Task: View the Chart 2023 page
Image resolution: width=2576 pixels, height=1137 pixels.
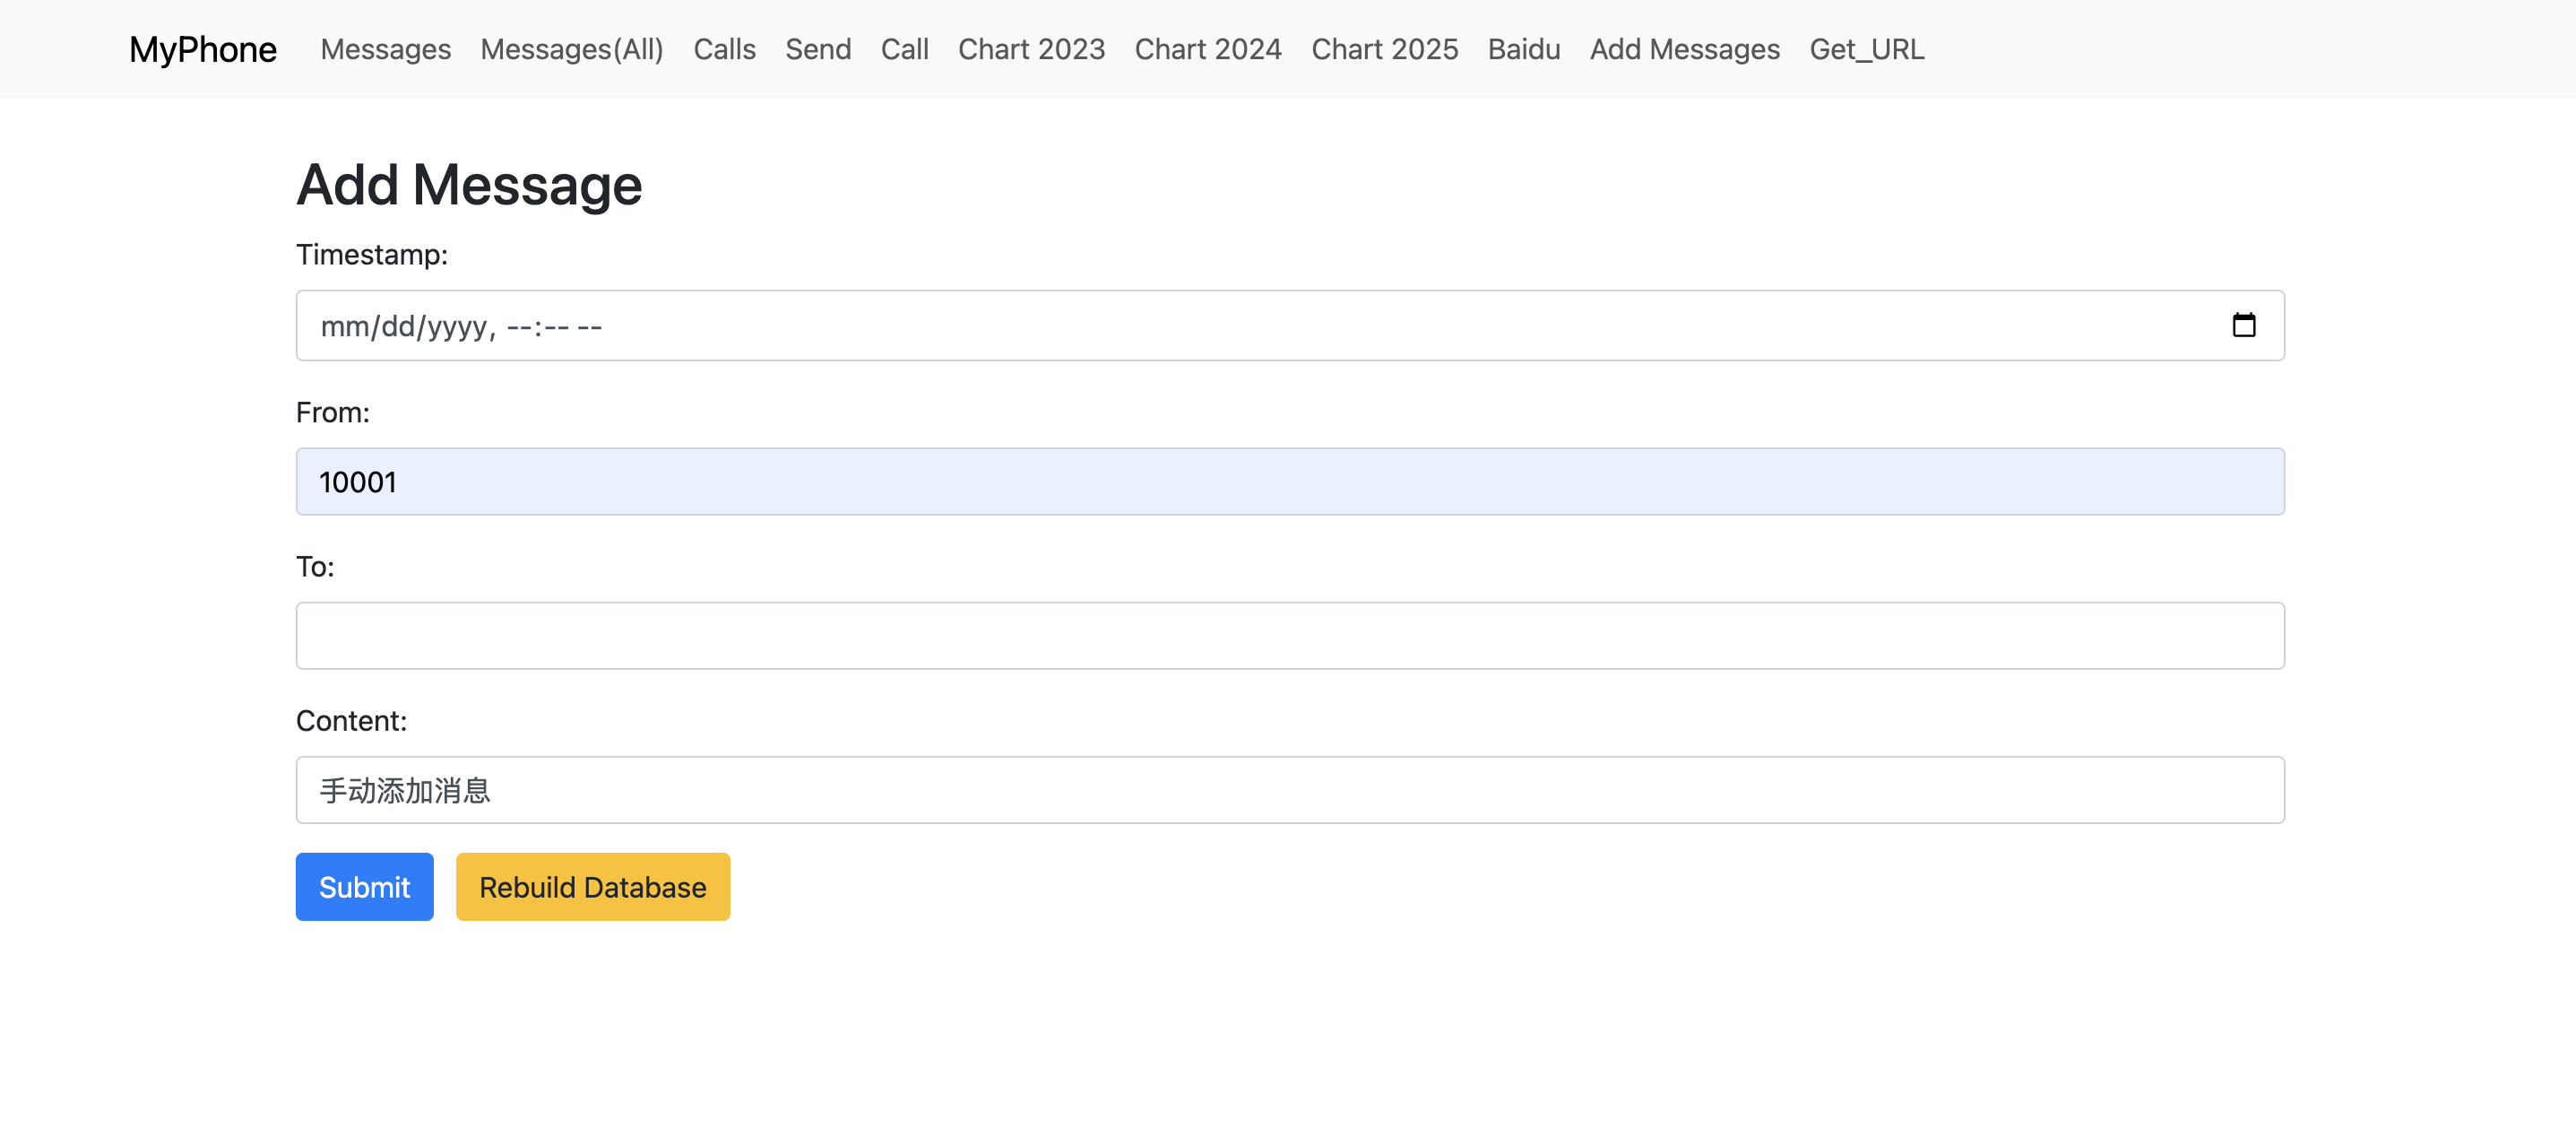Action: point(1031,49)
